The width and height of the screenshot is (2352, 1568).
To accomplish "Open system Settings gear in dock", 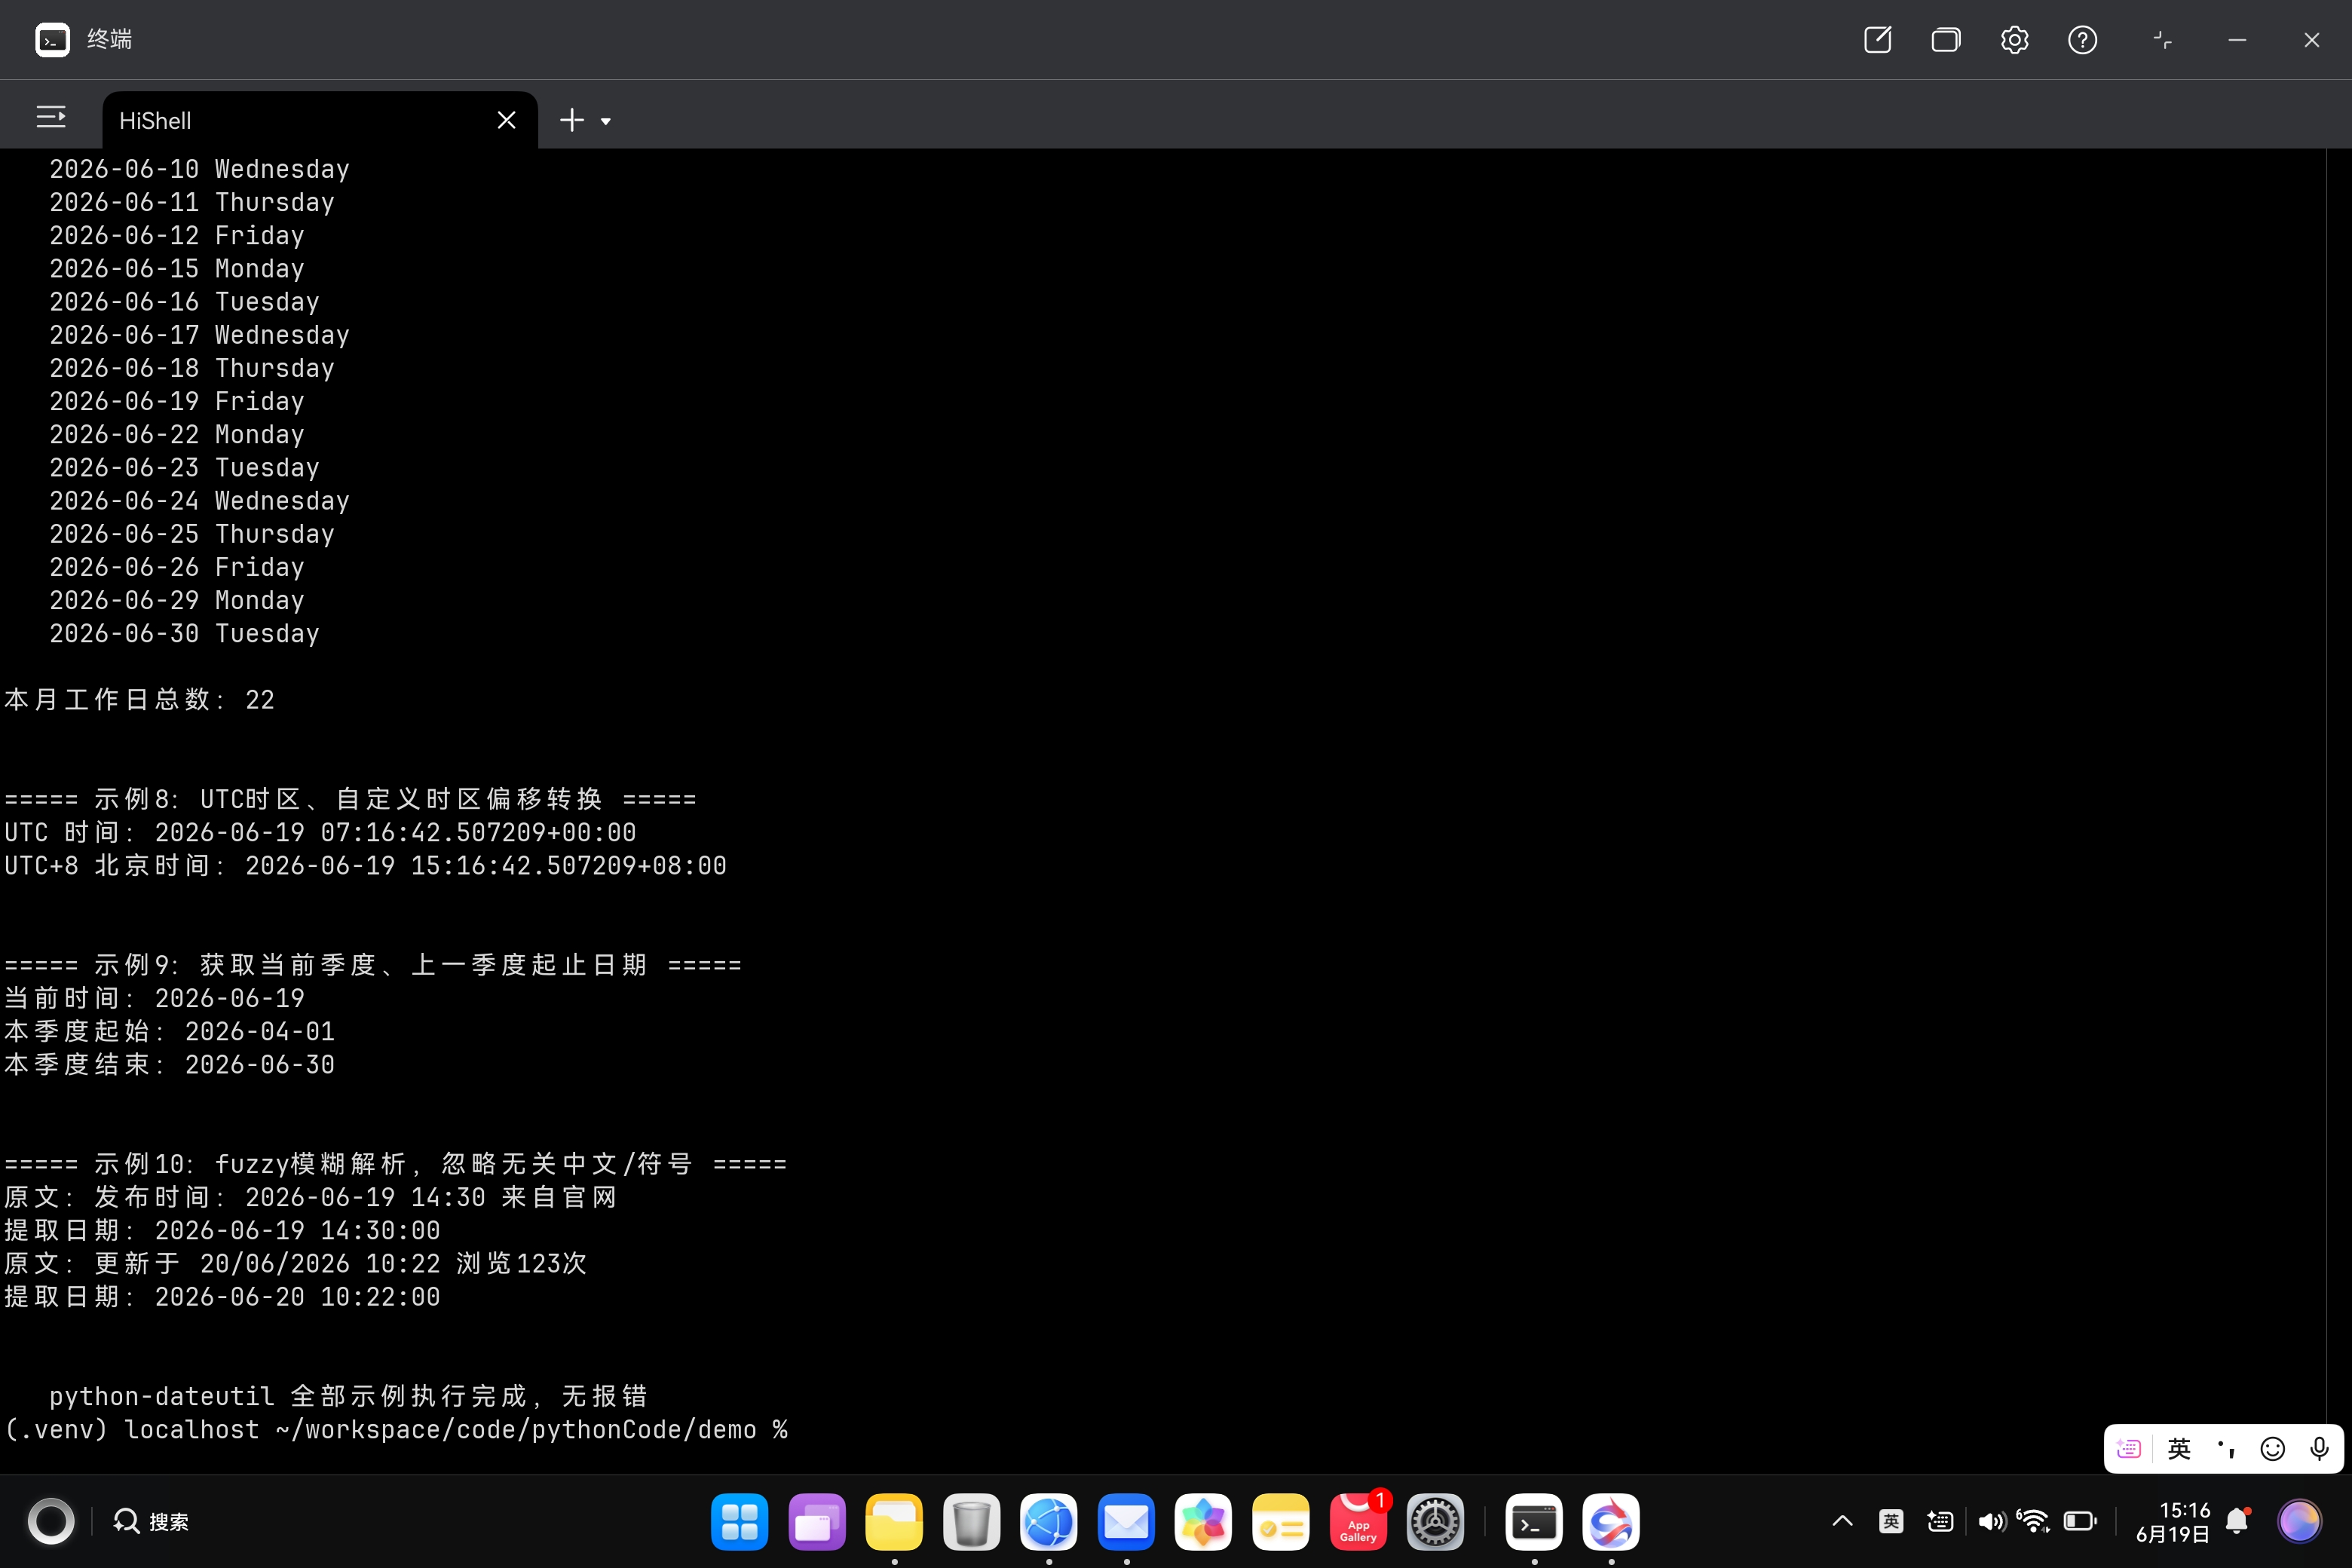I will coord(1435,1522).
